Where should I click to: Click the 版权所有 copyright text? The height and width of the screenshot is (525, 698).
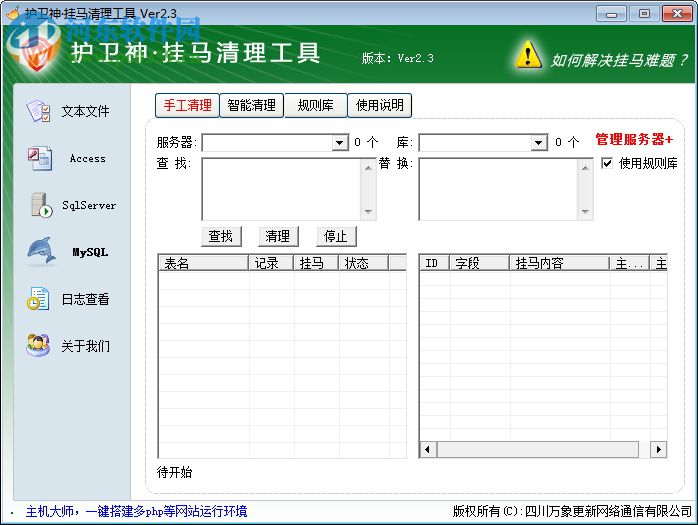point(572,511)
